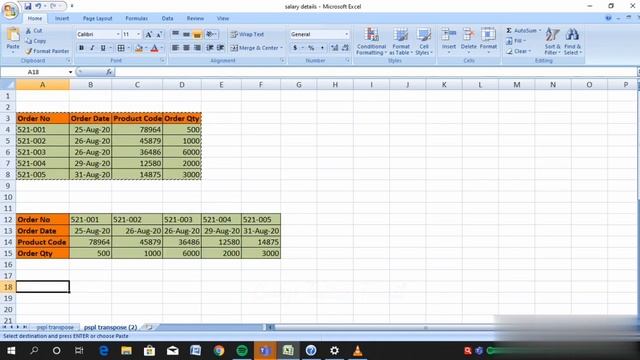Switch to the Review tab
Viewport: 640px width, 360px height.
[195, 18]
